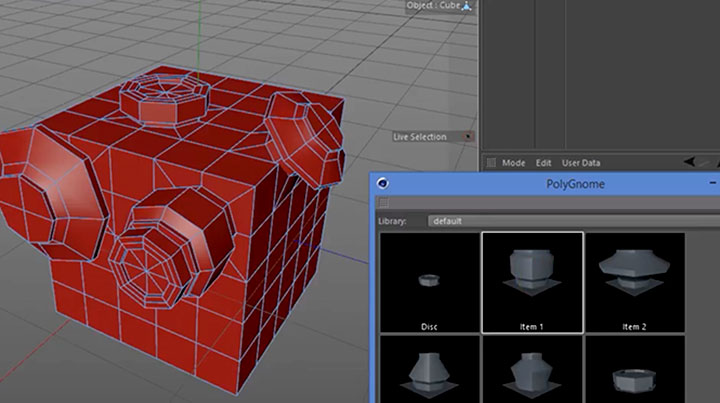Open the Mode menu
Viewport: 720px width, 403px height.
(x=513, y=162)
